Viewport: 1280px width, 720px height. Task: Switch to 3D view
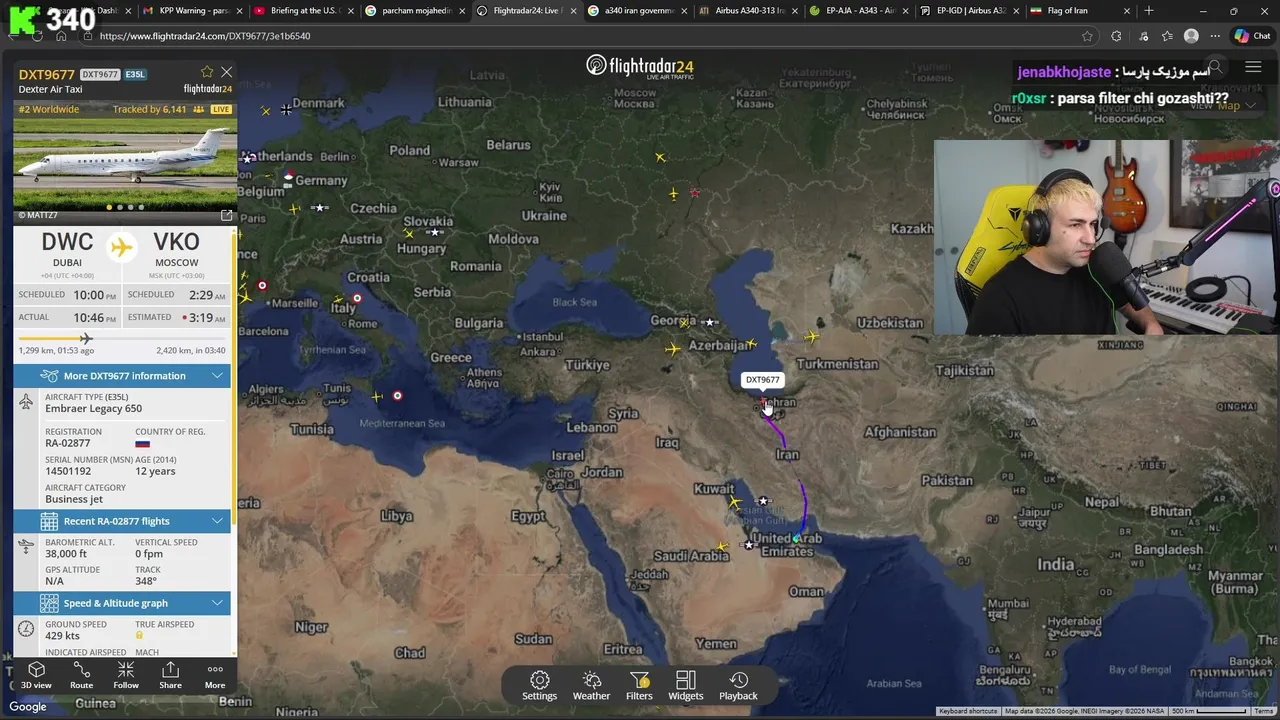(36, 675)
